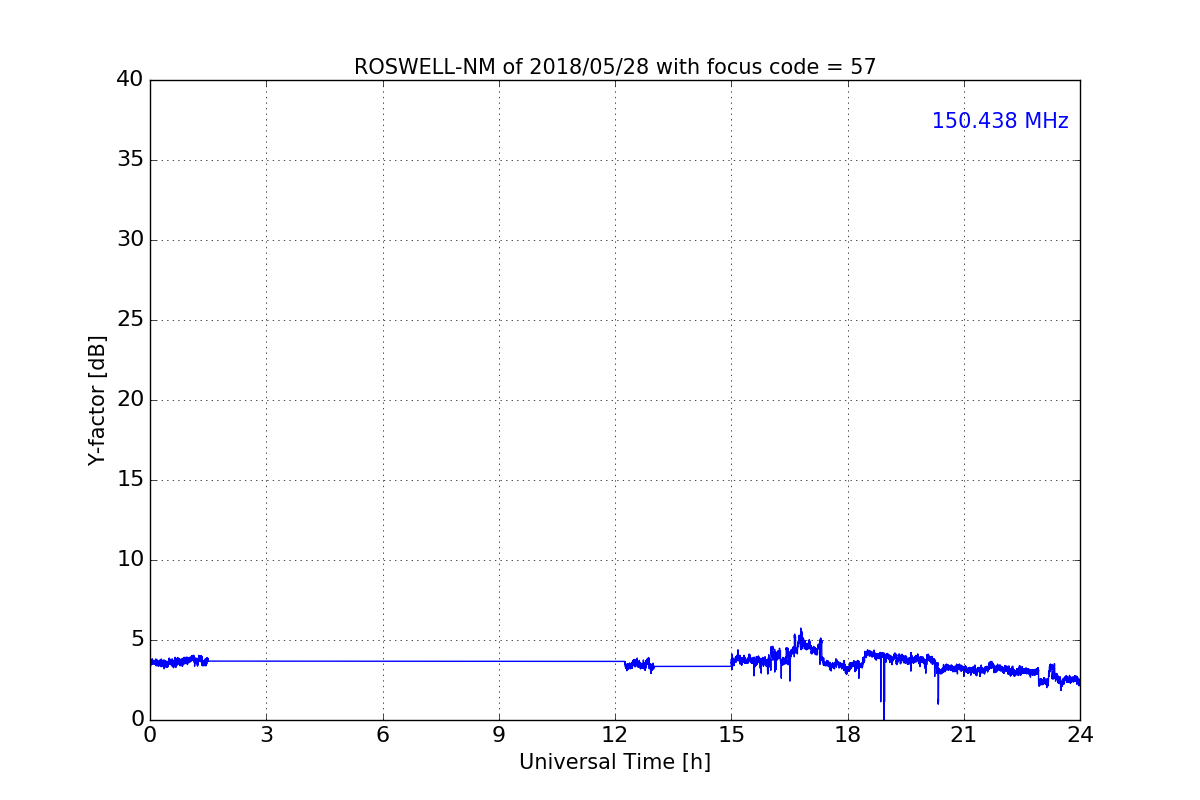
Task: Click y-axis tick label 25
Action: pyautogui.click(x=130, y=320)
